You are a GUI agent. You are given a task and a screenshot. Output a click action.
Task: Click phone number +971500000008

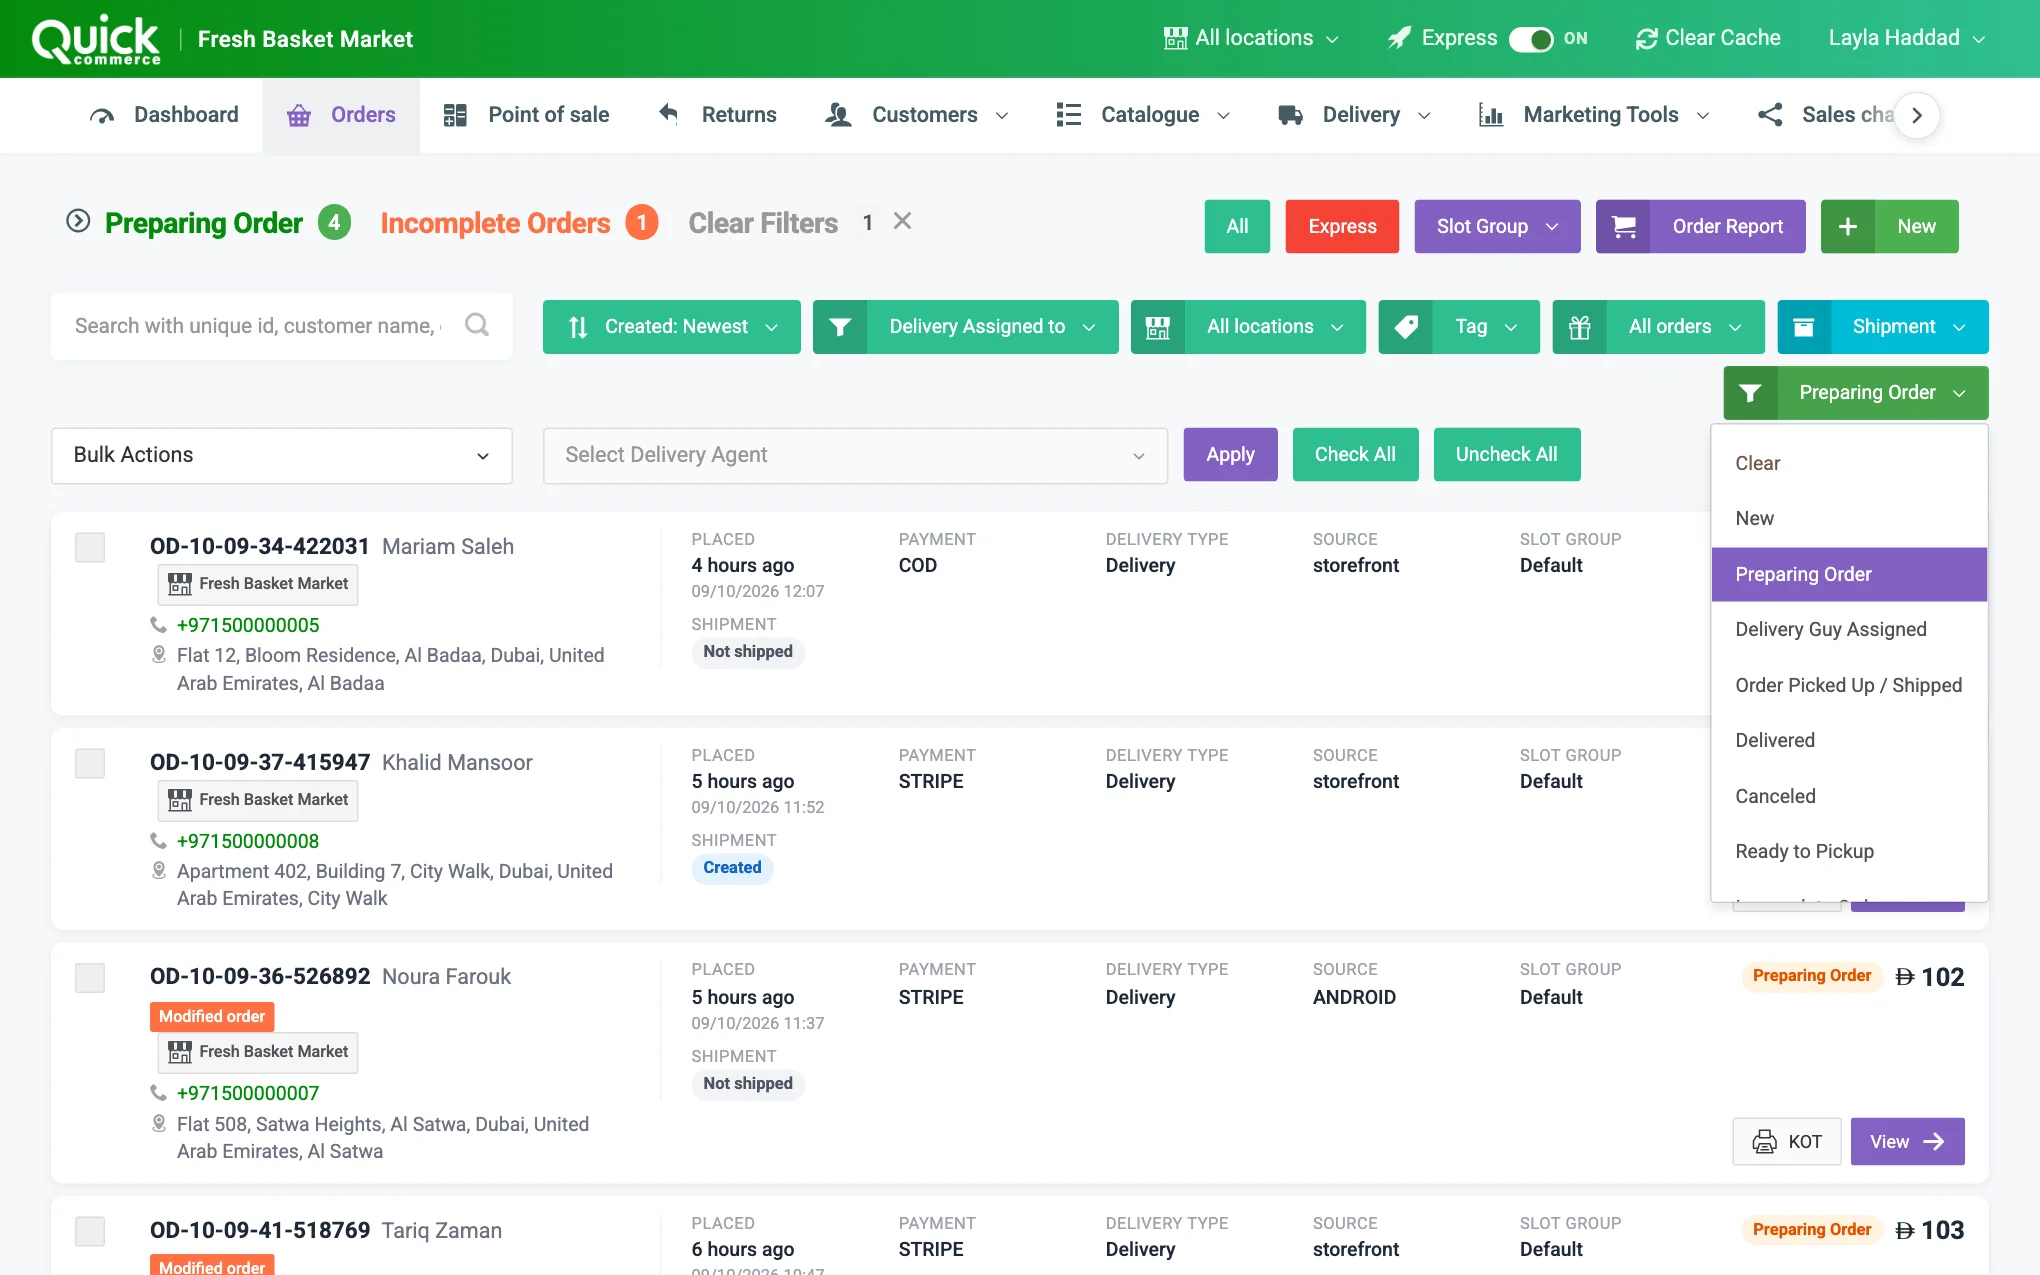point(248,841)
